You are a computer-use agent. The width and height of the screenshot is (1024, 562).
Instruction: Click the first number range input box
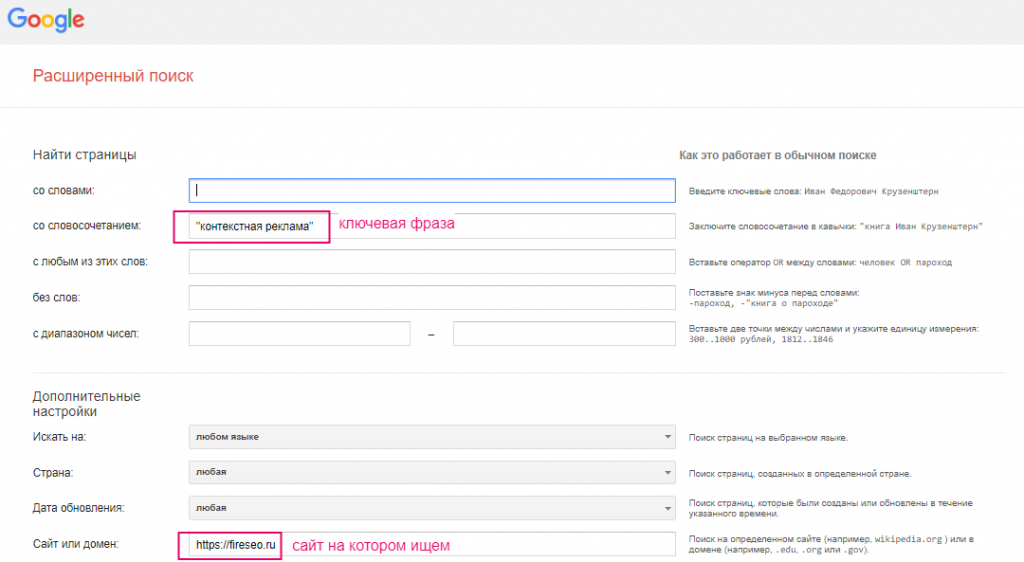[x=299, y=334]
